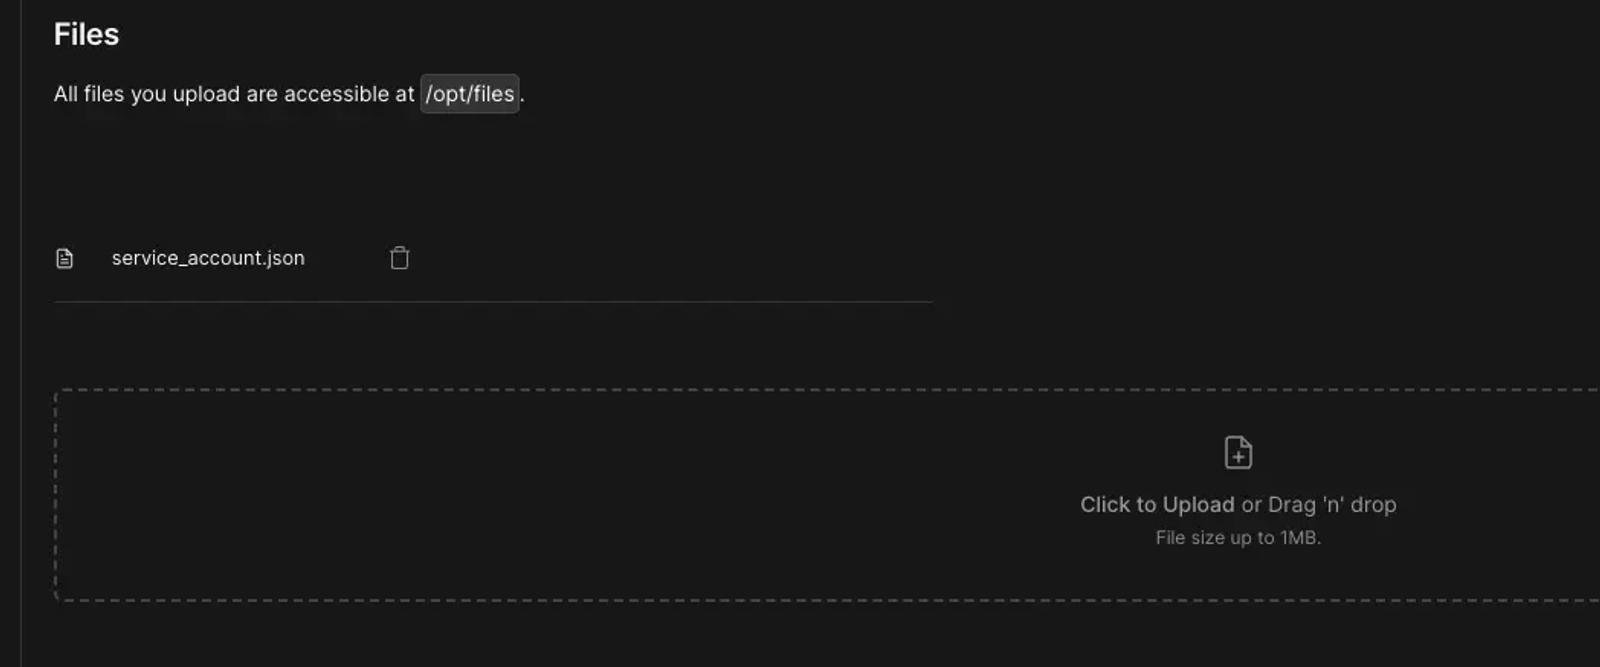Click the /opt/files path chip
The image size is (1600, 667).
[x=470, y=94]
